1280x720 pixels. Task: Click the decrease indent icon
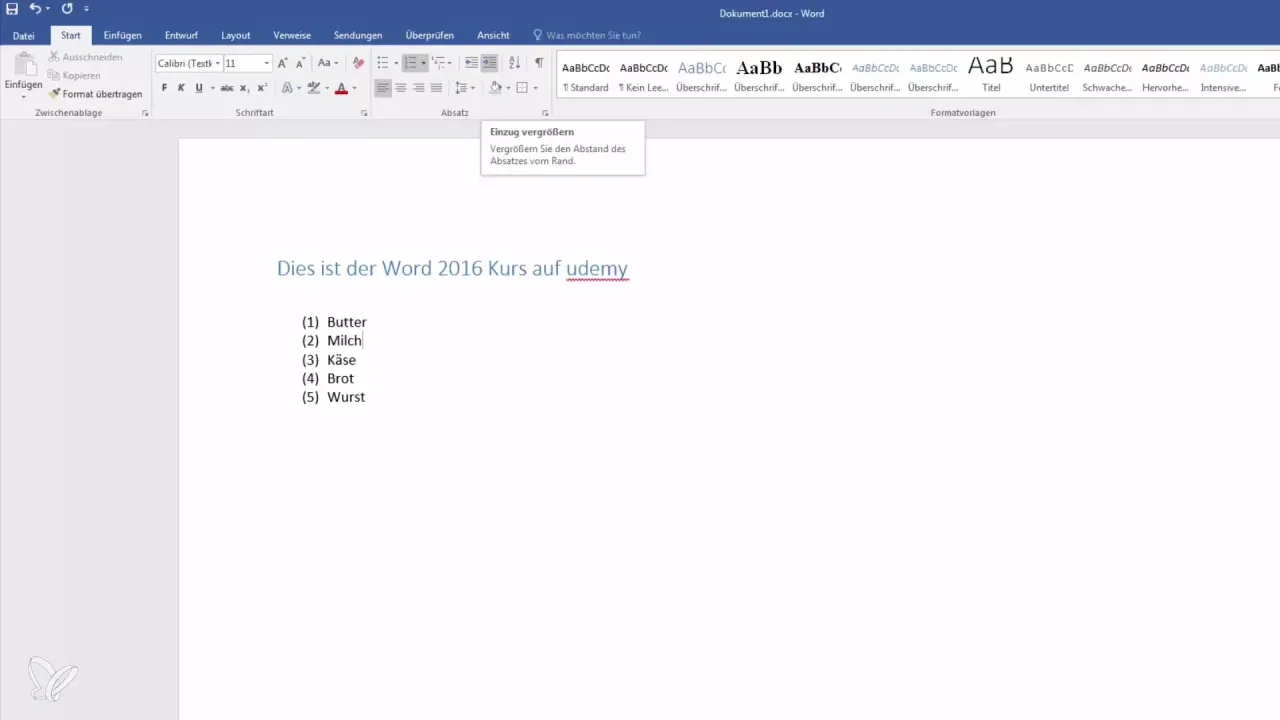471,63
